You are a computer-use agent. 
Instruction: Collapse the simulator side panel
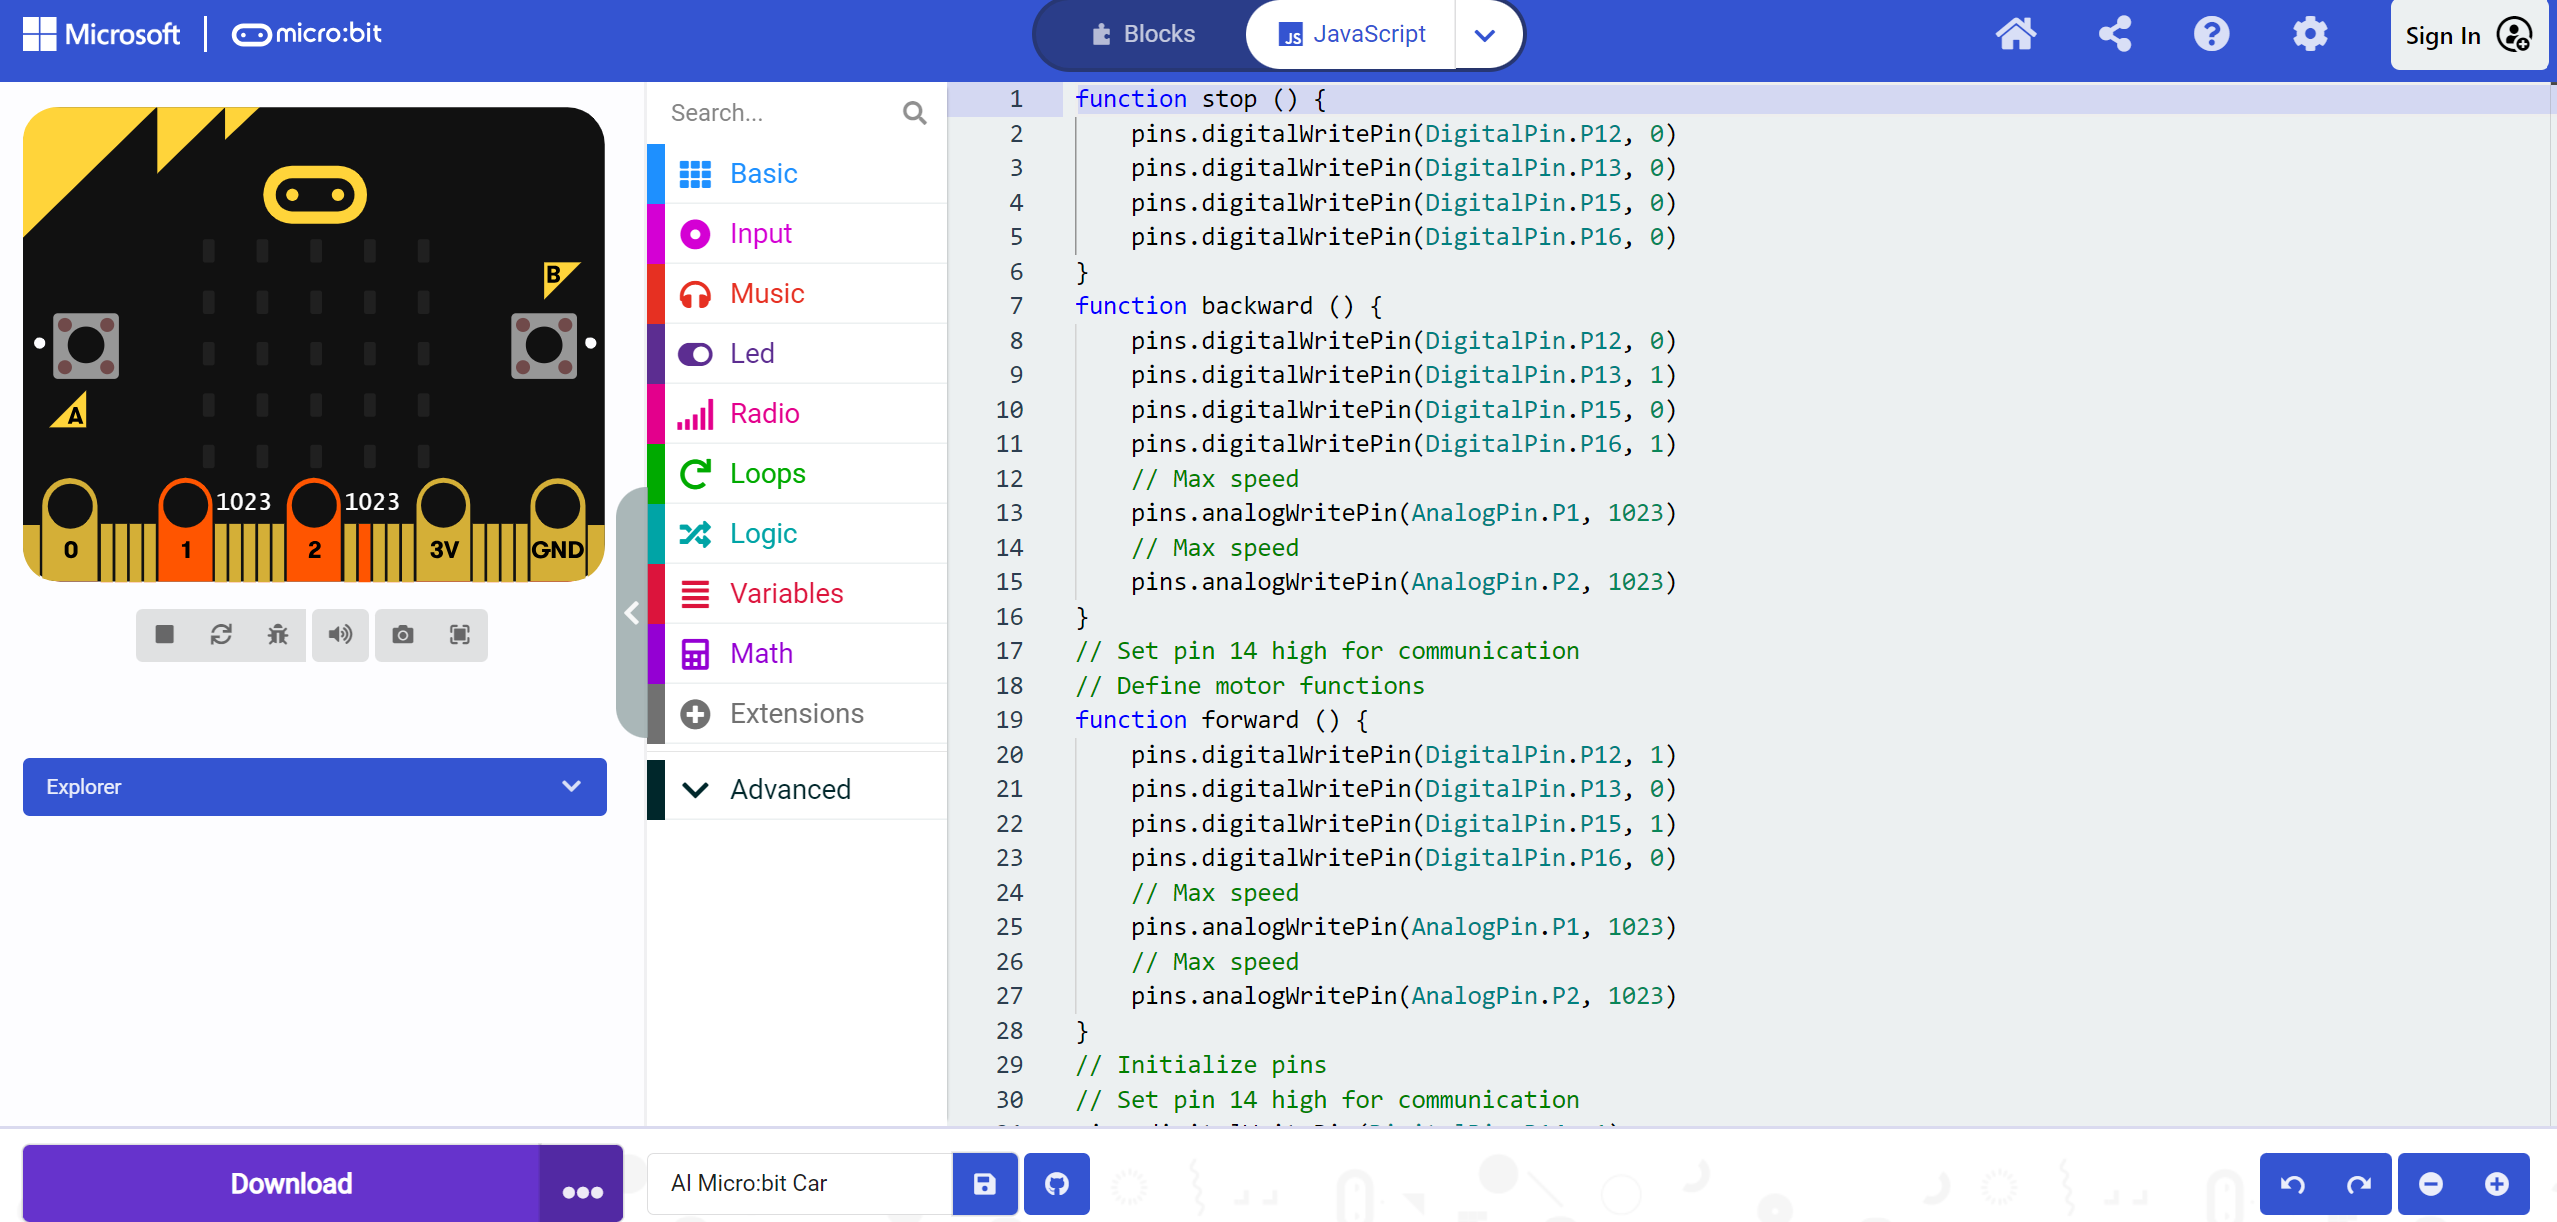pyautogui.click(x=631, y=613)
